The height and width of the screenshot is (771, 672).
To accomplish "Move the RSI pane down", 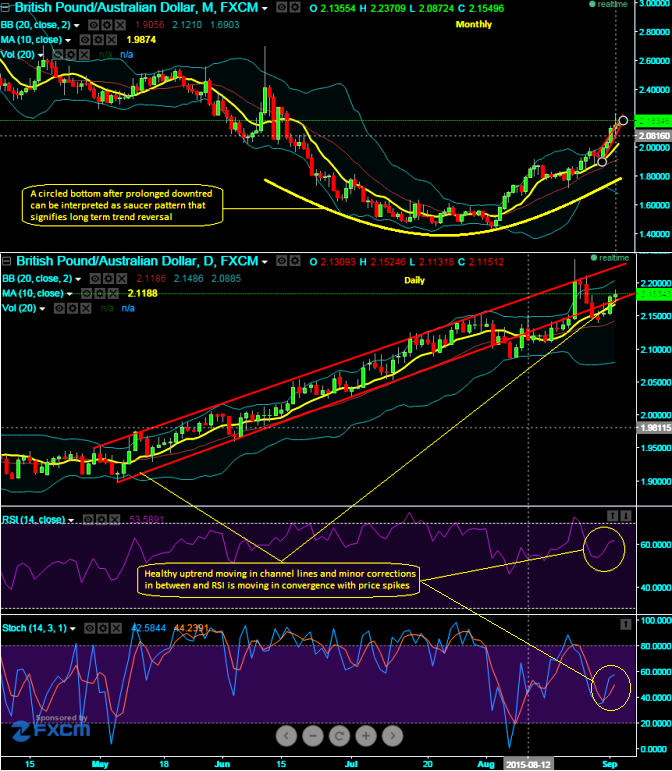I will point(625,515).
